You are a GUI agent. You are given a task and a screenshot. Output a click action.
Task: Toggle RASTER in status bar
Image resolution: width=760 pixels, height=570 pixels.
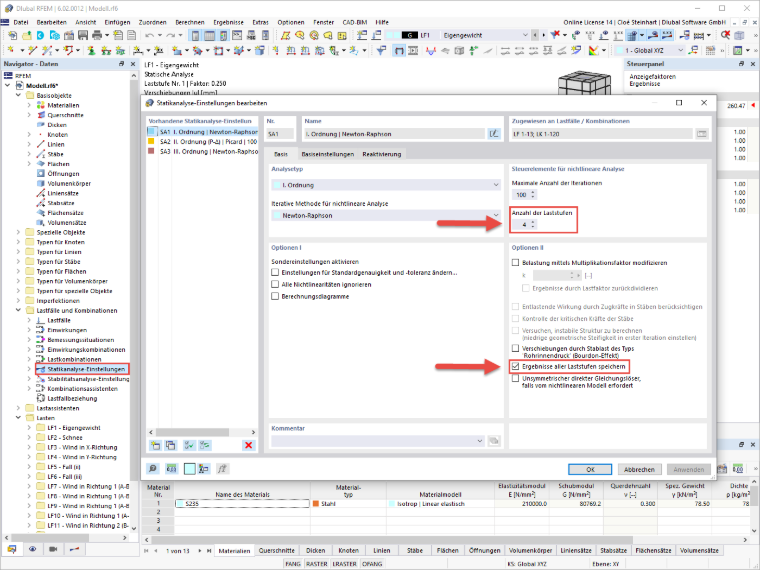[317, 564]
